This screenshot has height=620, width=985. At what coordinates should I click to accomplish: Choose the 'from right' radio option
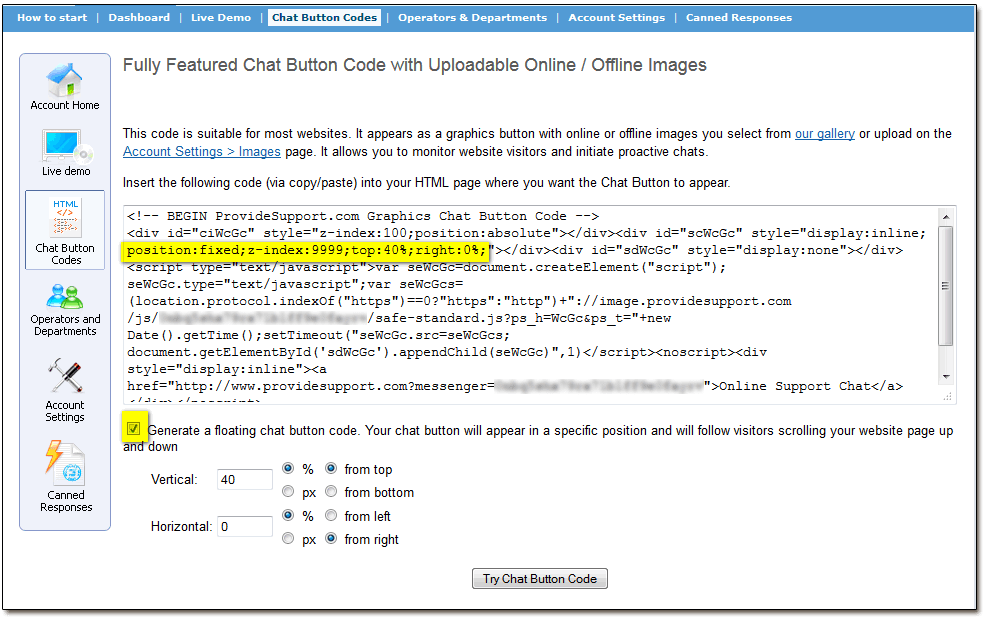tap(331, 538)
